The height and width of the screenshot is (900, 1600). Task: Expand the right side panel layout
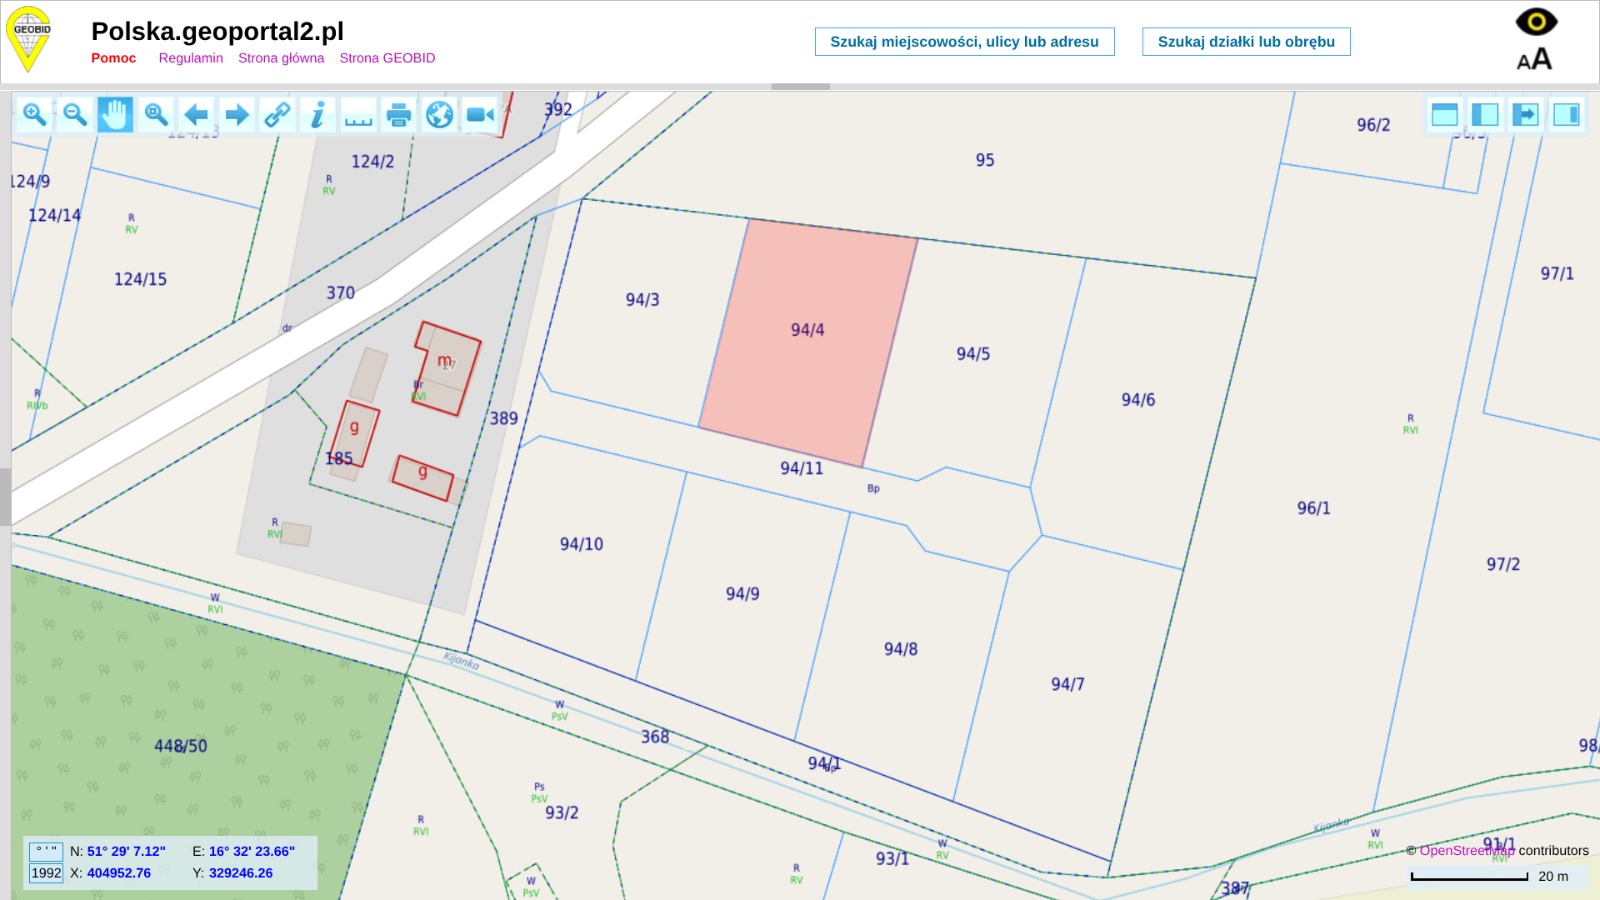pos(1566,115)
